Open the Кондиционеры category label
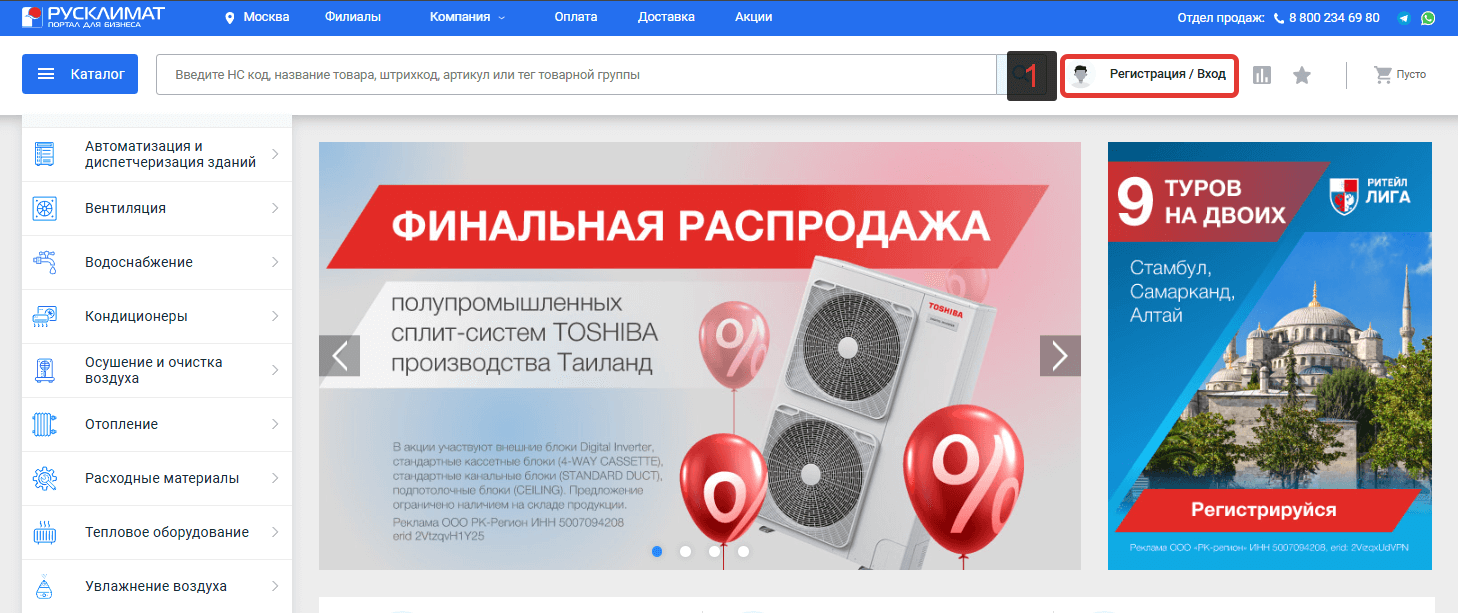 [x=136, y=316]
